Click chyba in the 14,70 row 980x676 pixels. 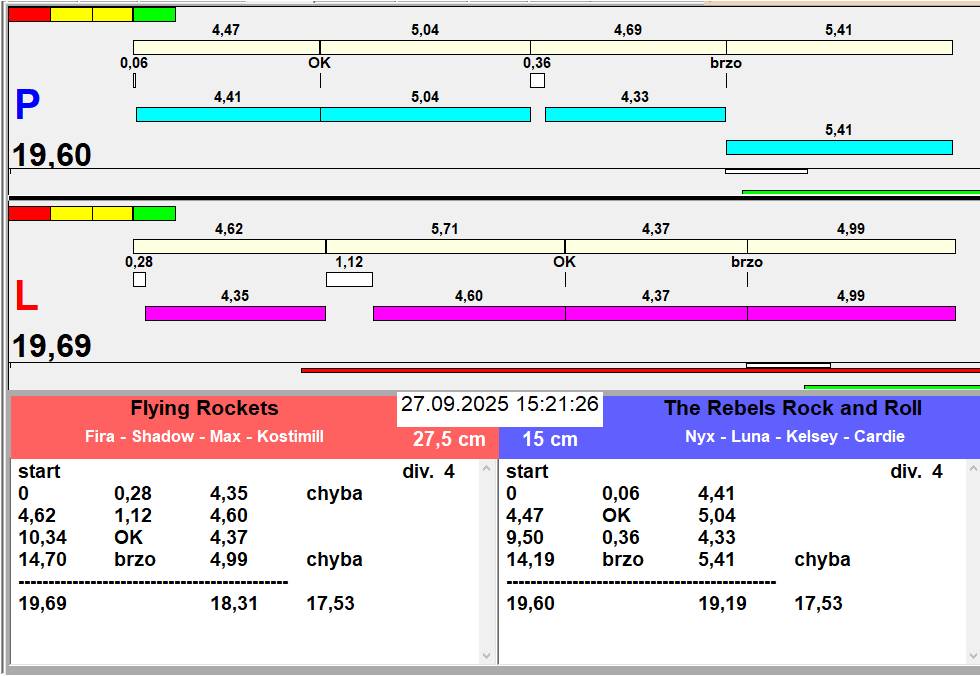coord(334,560)
